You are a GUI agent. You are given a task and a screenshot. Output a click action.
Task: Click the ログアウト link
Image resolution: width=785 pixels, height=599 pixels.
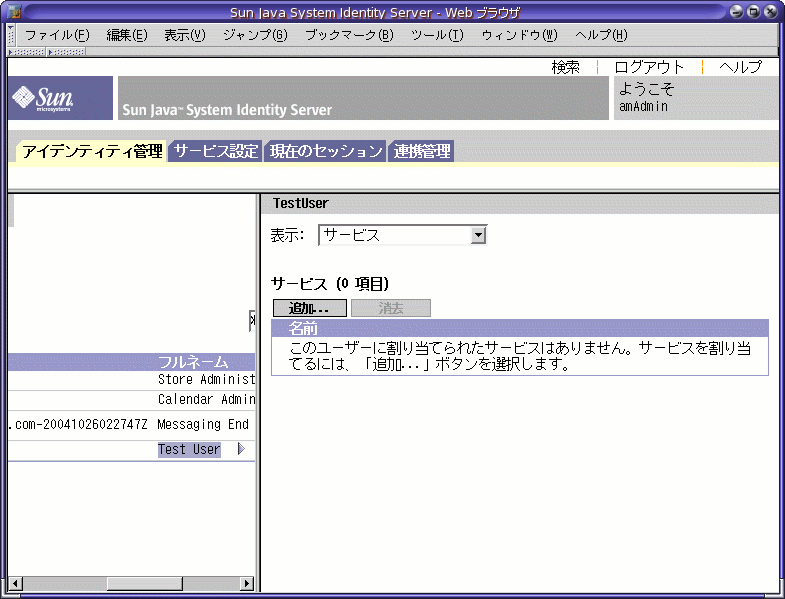[649, 67]
